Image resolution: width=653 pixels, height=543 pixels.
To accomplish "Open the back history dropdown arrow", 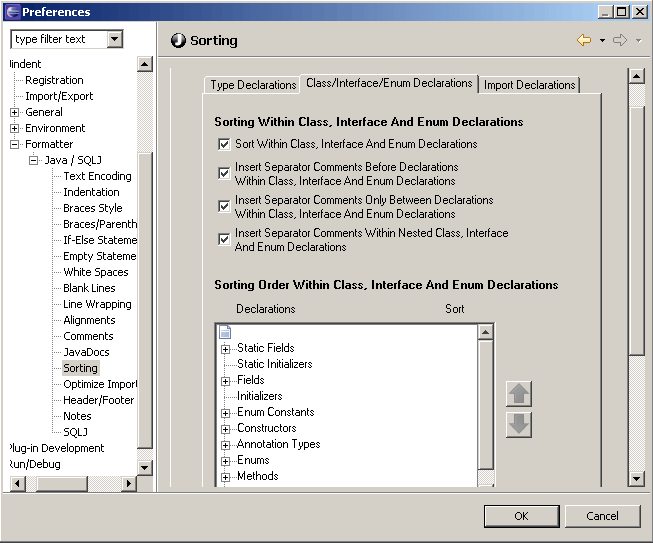I will [x=602, y=41].
